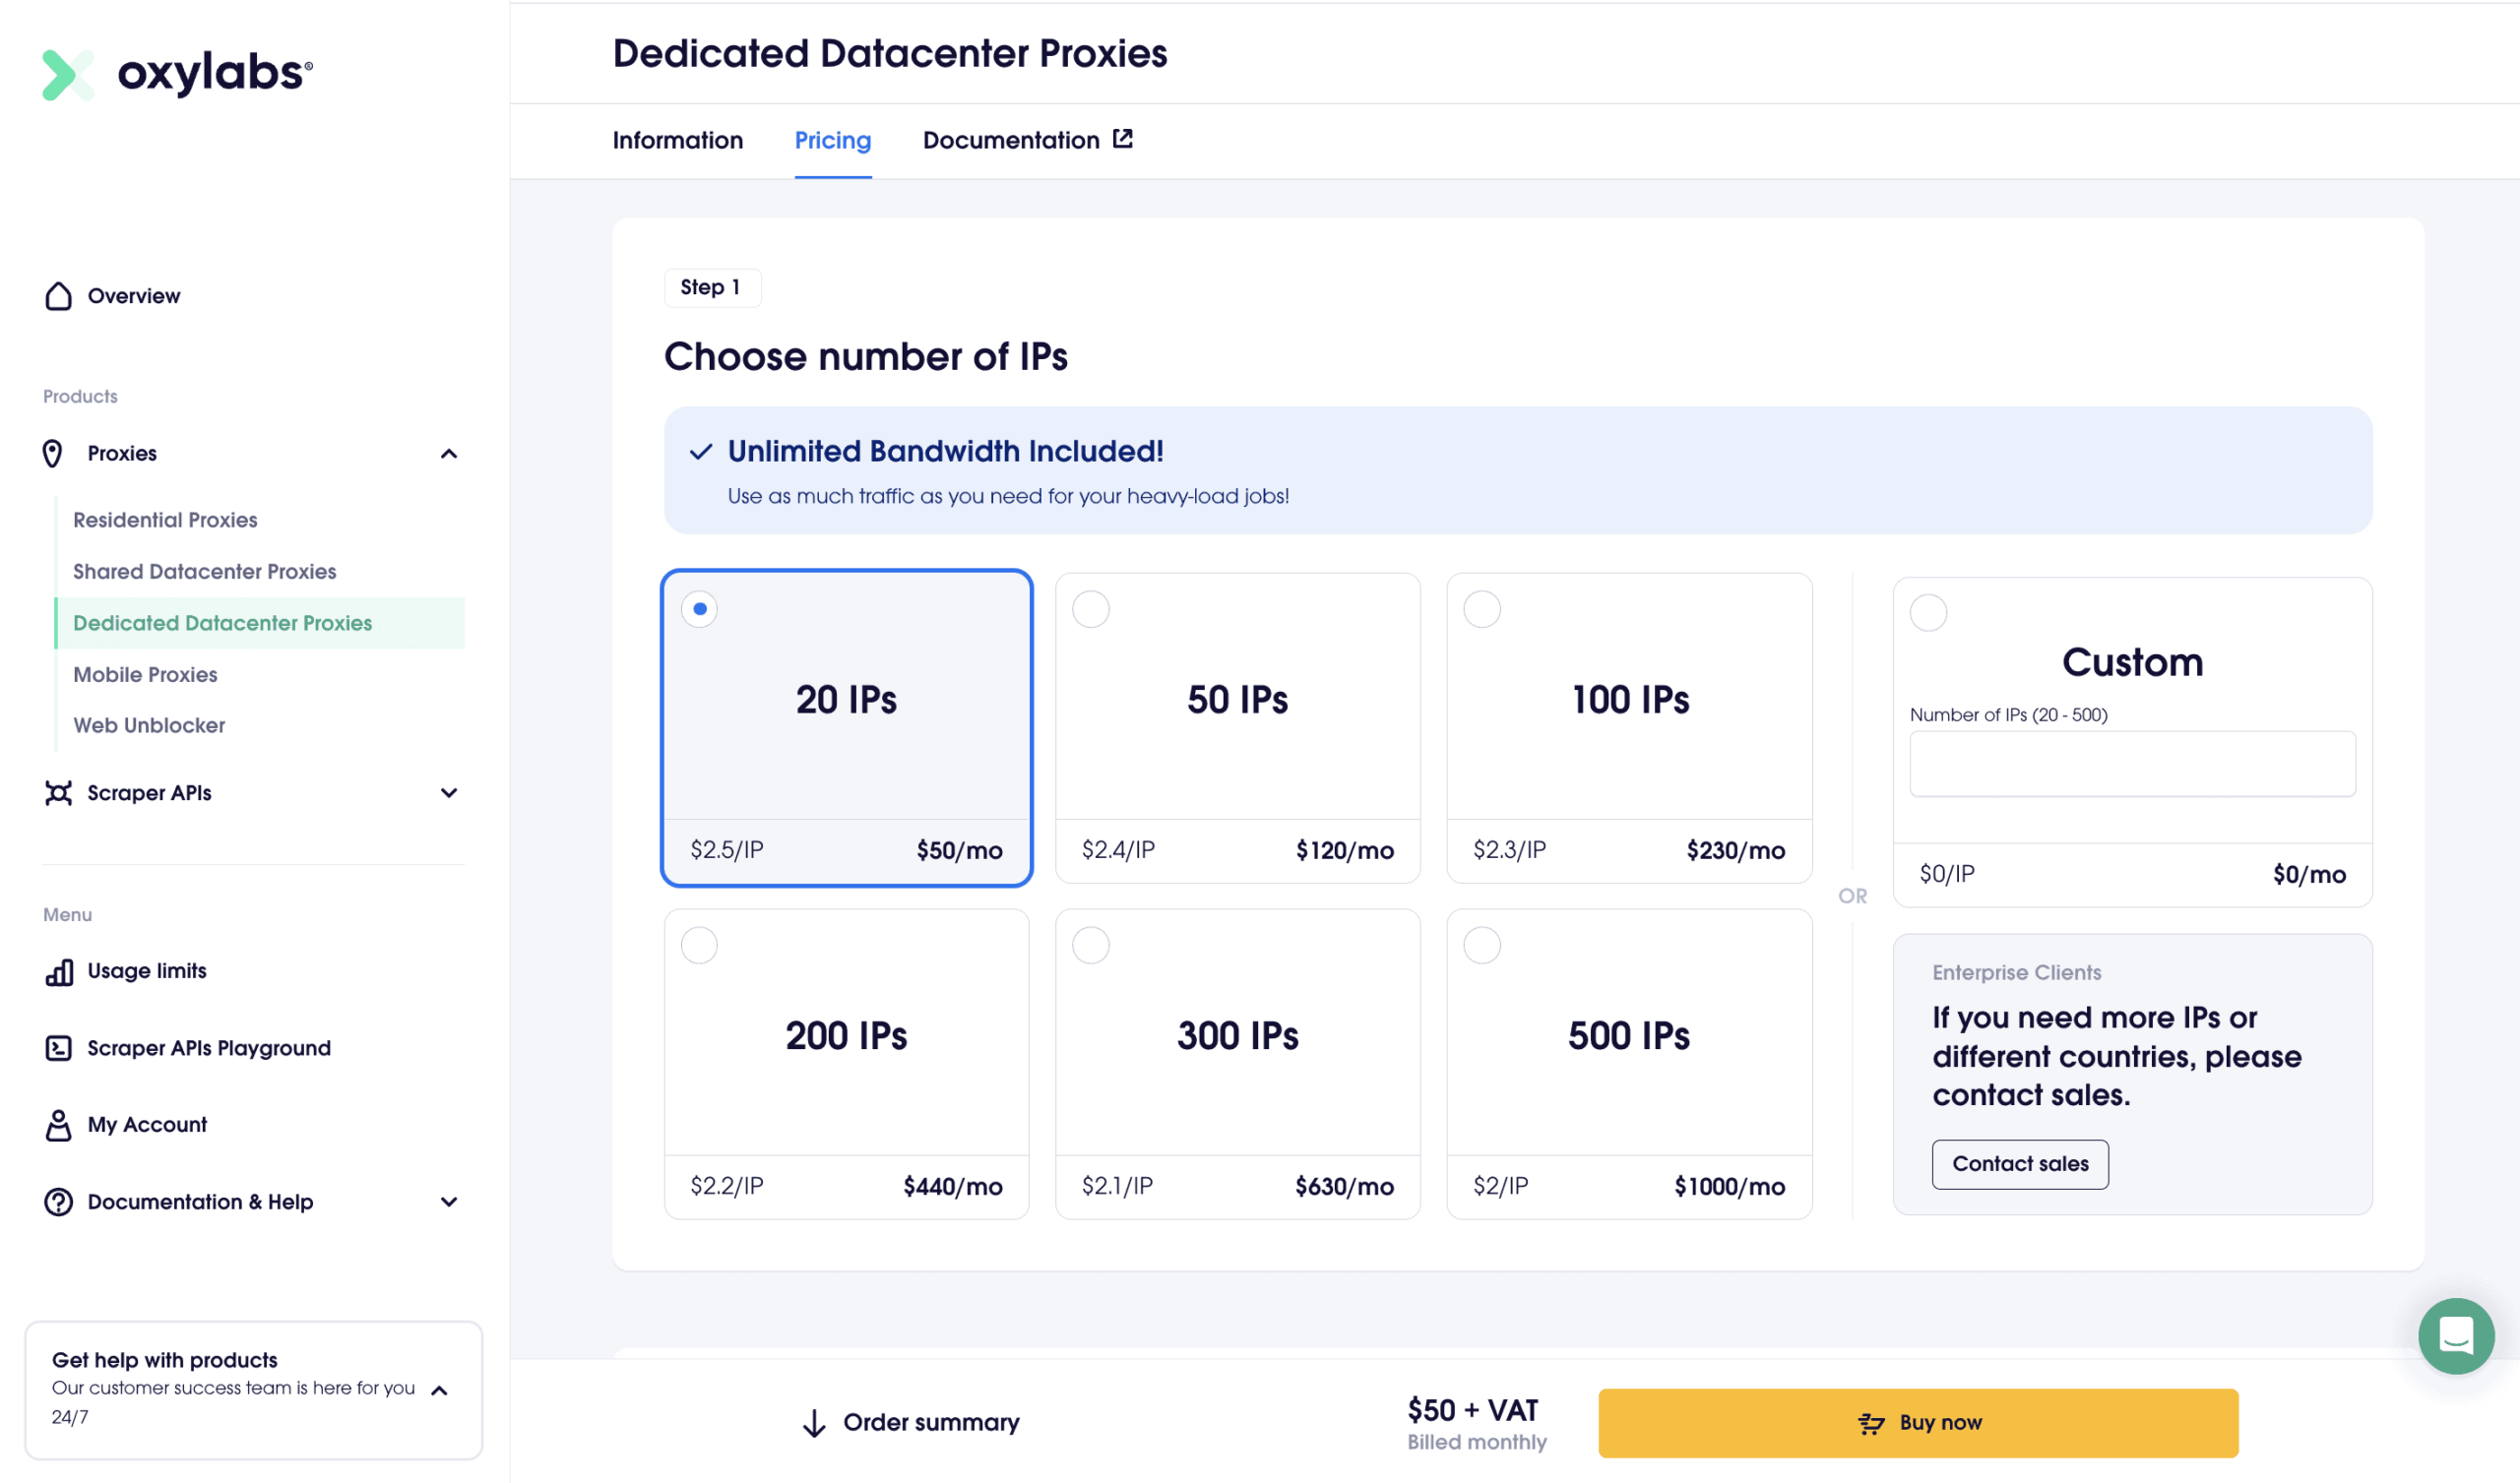The height and width of the screenshot is (1483, 2520).
Task: Click the $0/mo price on the Custom card
Action: click(2309, 875)
